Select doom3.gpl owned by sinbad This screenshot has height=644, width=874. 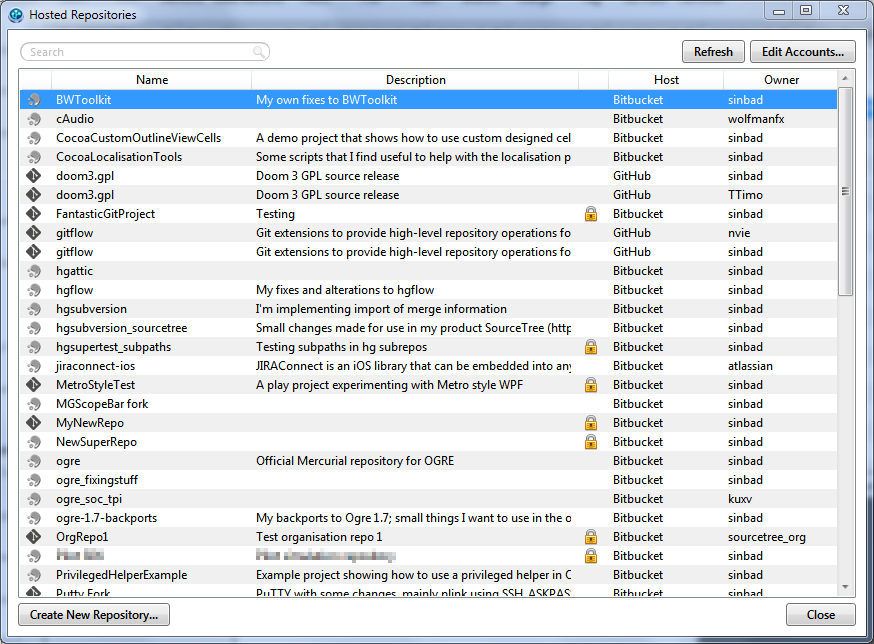click(85, 176)
